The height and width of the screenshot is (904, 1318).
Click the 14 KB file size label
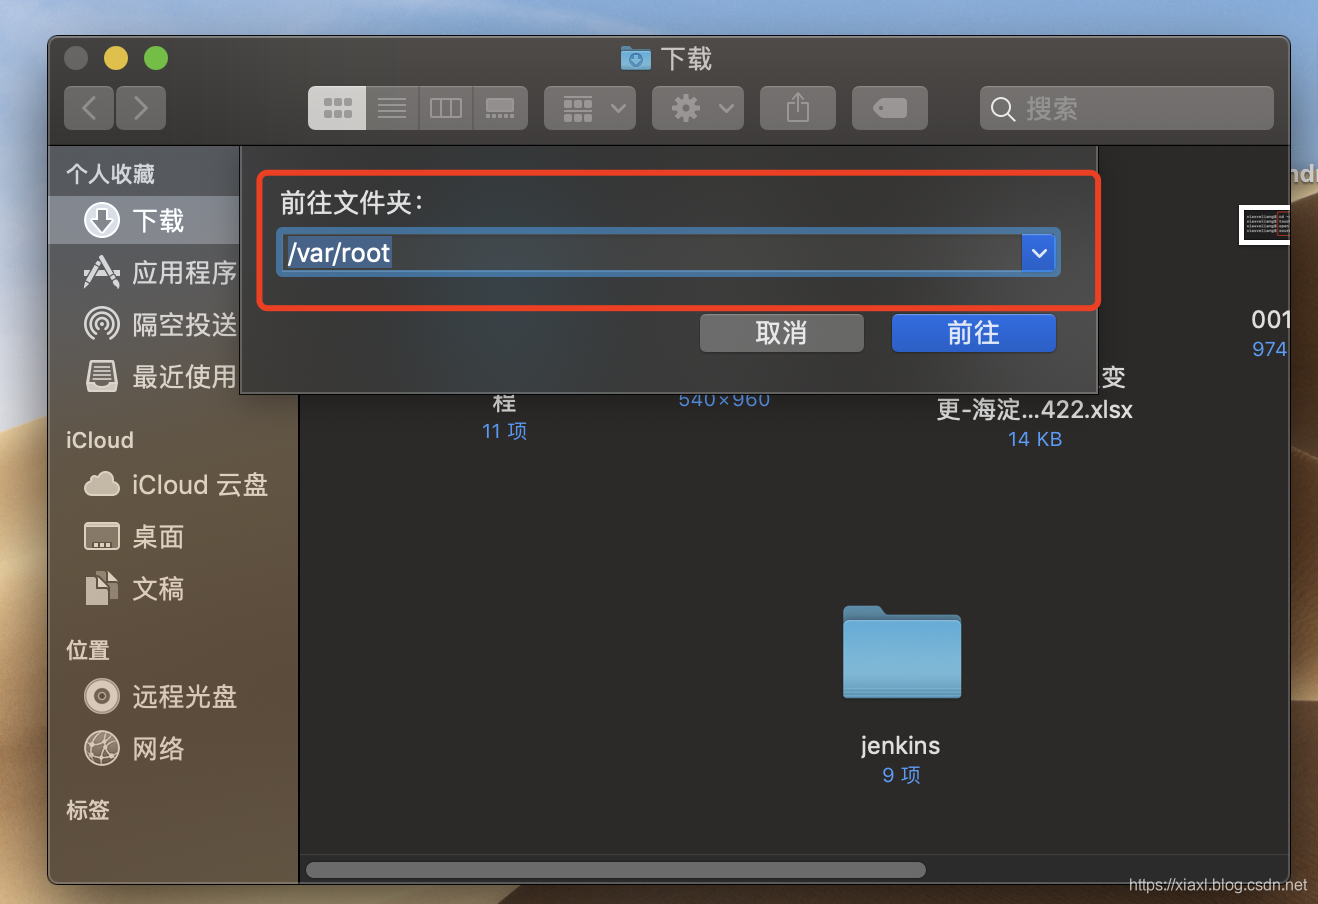pos(1034,439)
